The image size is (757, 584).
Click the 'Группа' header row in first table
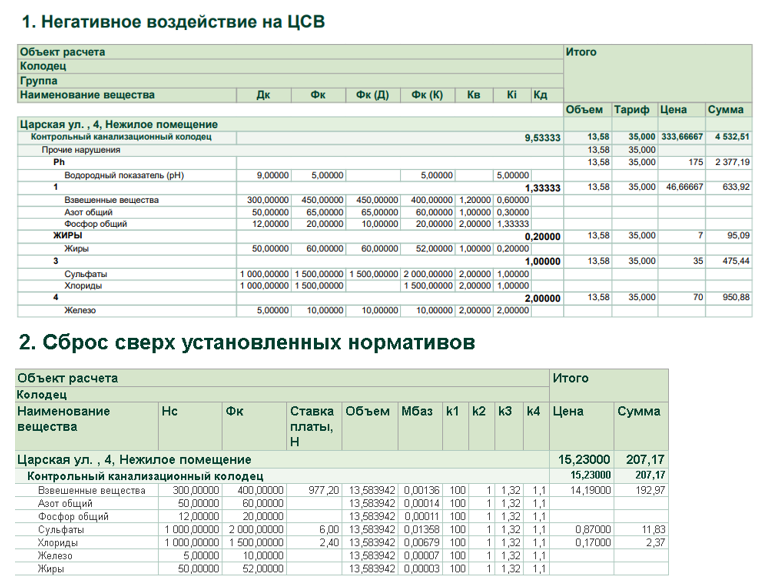[x=38, y=81]
